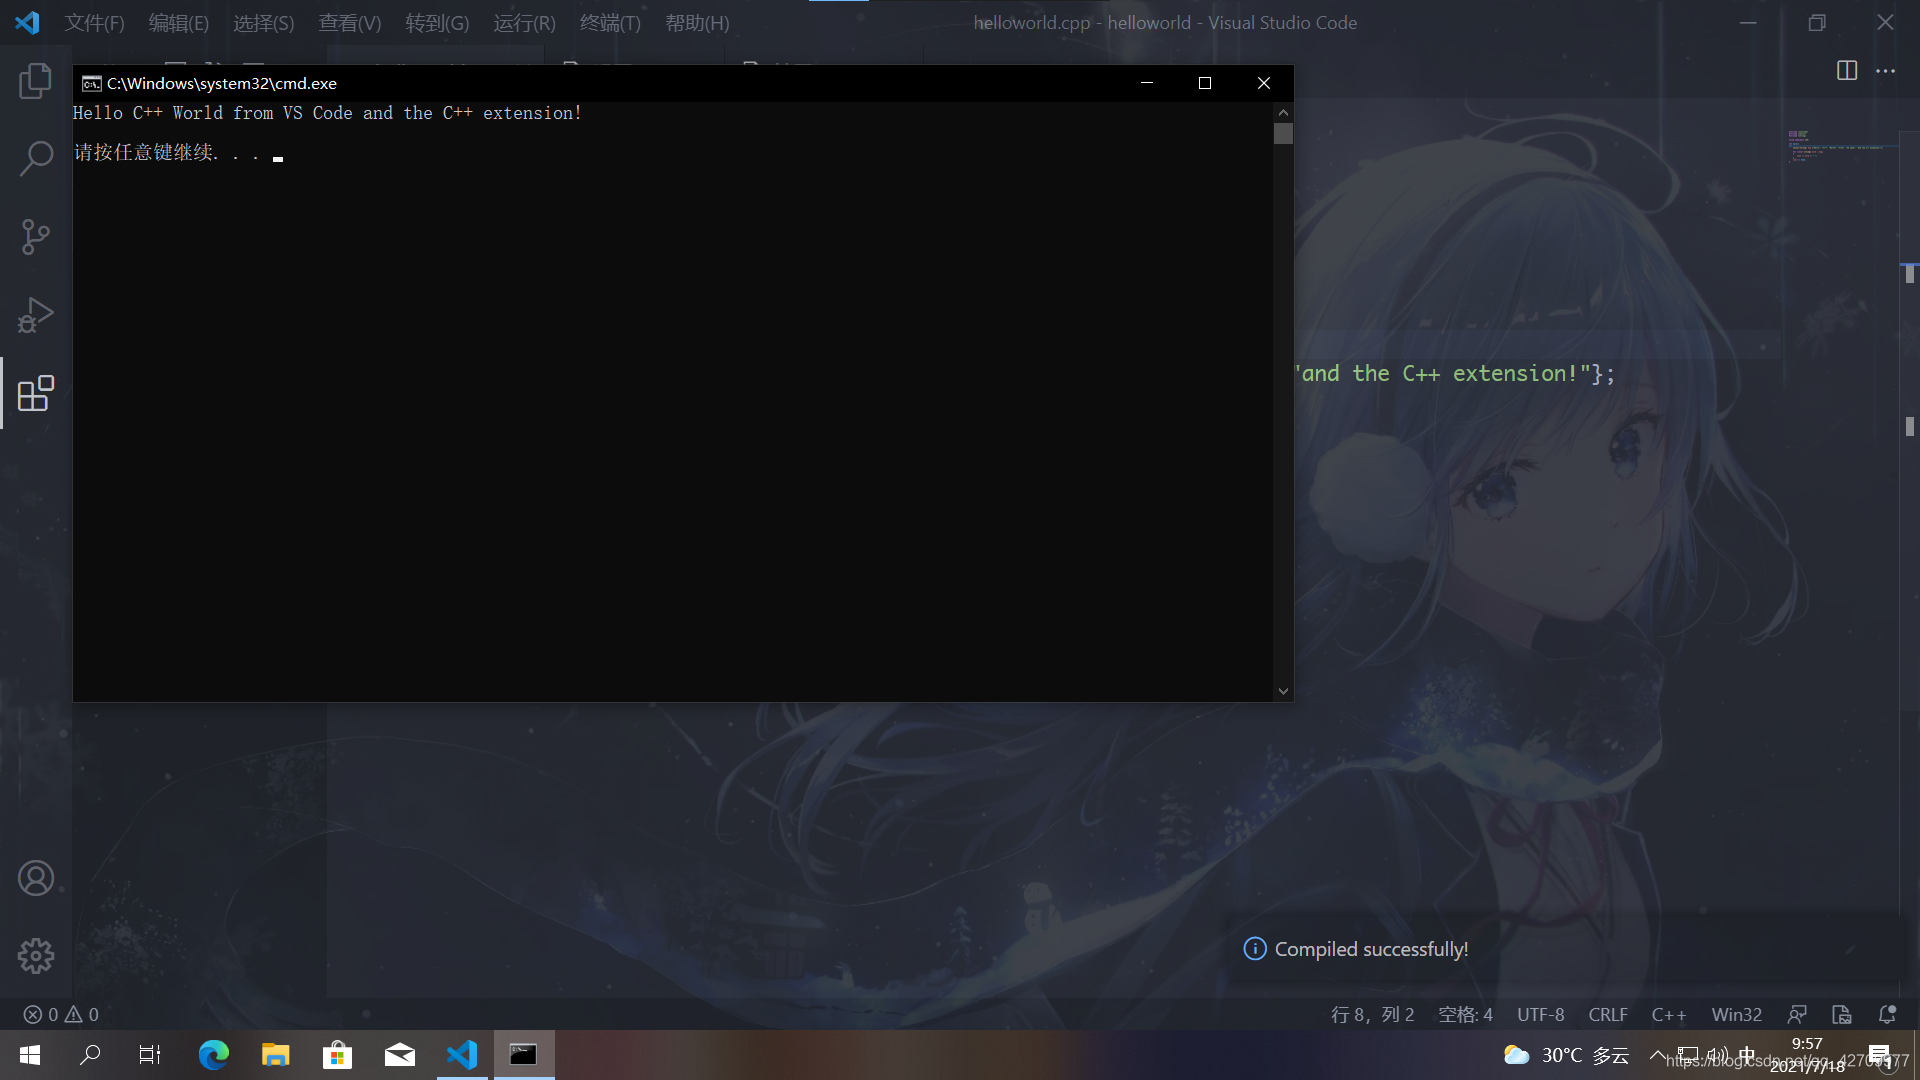This screenshot has width=1920, height=1080.
Task: Open the Source Control view icon
Action: click(35, 237)
